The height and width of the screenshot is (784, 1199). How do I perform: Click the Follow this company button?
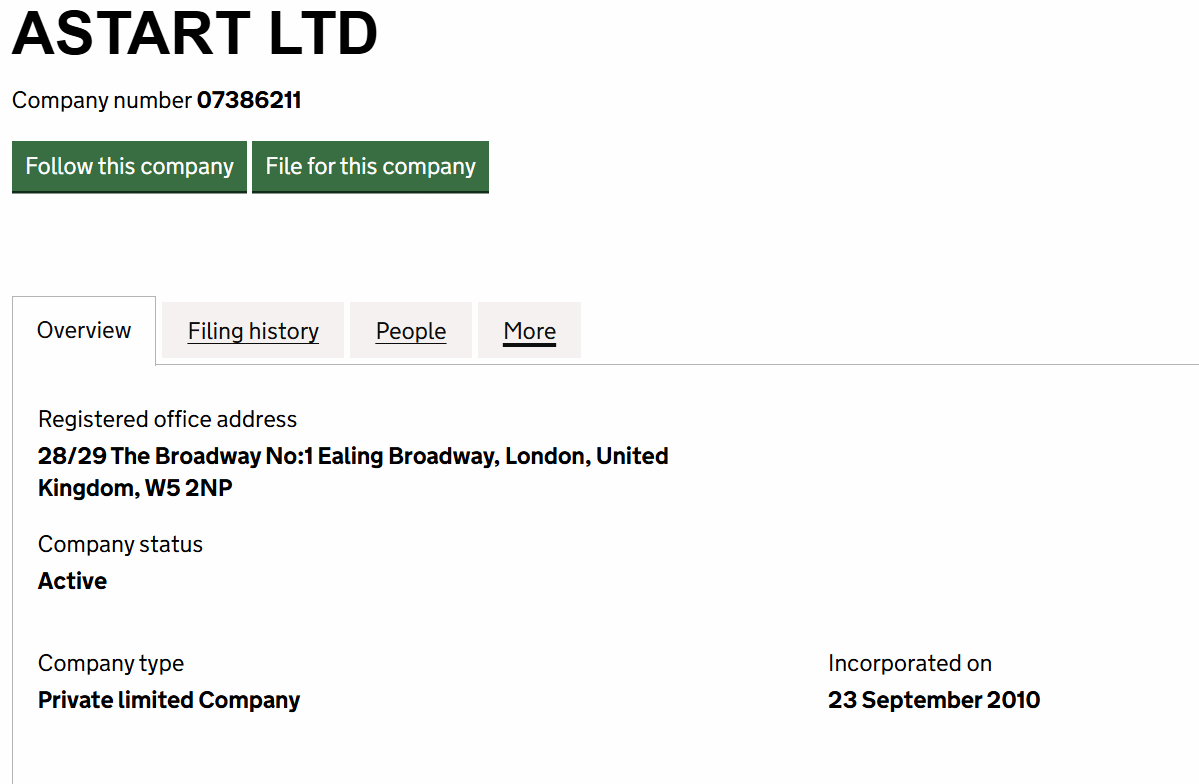pyautogui.click(x=129, y=167)
